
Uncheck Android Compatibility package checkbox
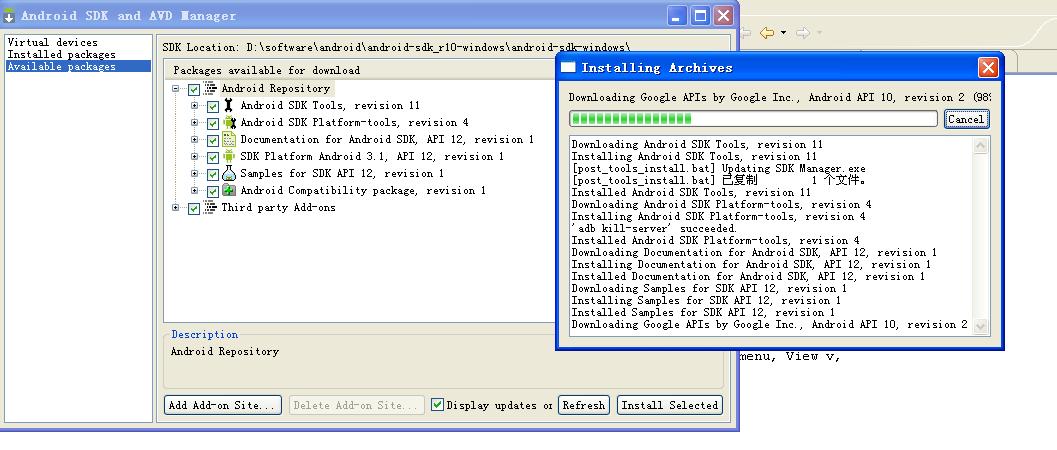point(213,191)
